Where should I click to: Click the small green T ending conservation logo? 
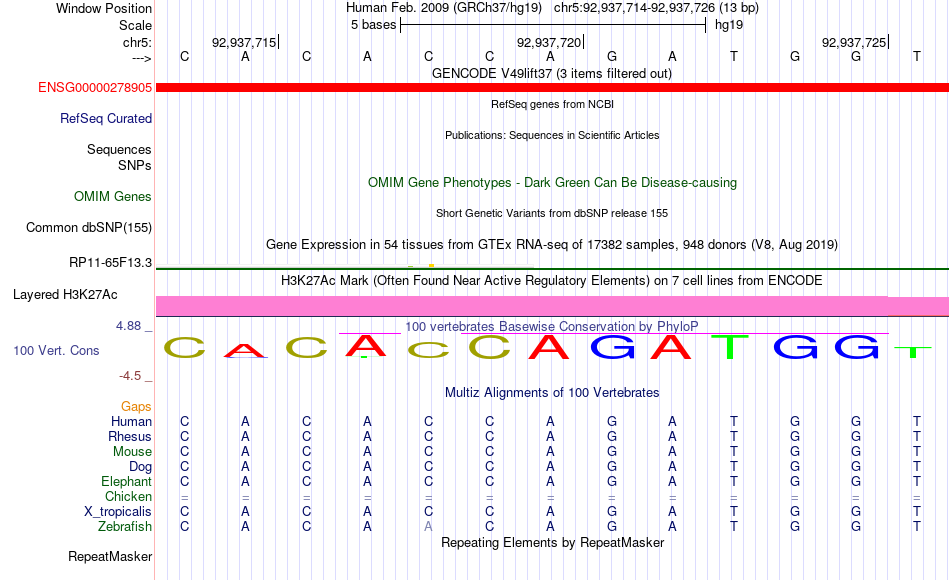[x=912, y=352]
